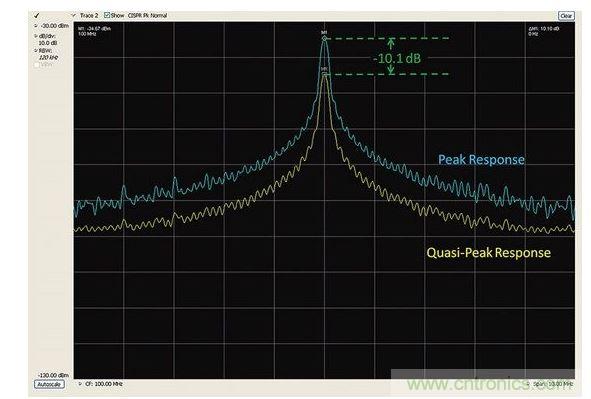
Task: Expand the CF 100.00 MHz arrow
Action: point(80,384)
